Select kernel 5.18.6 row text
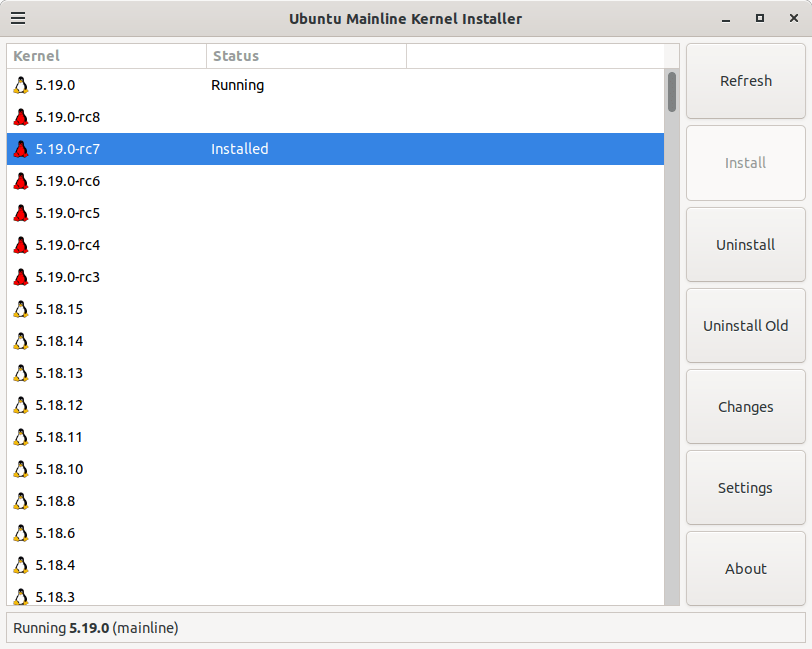 click(55, 533)
